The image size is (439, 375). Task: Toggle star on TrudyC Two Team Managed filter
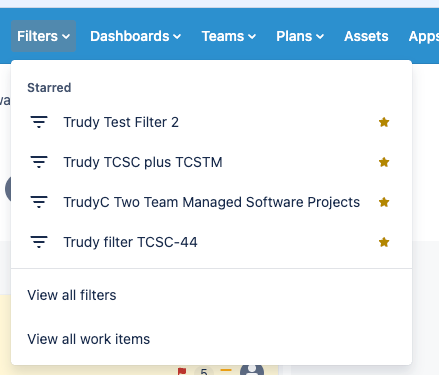click(x=384, y=202)
